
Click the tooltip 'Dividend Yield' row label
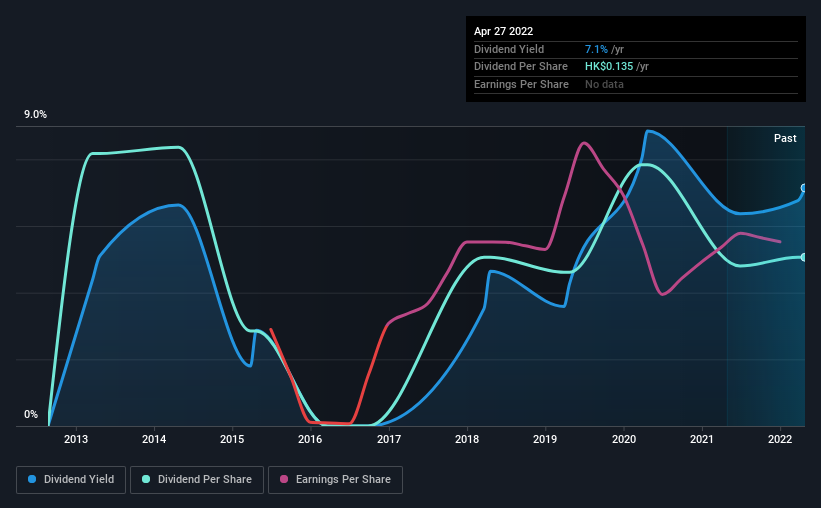click(509, 49)
